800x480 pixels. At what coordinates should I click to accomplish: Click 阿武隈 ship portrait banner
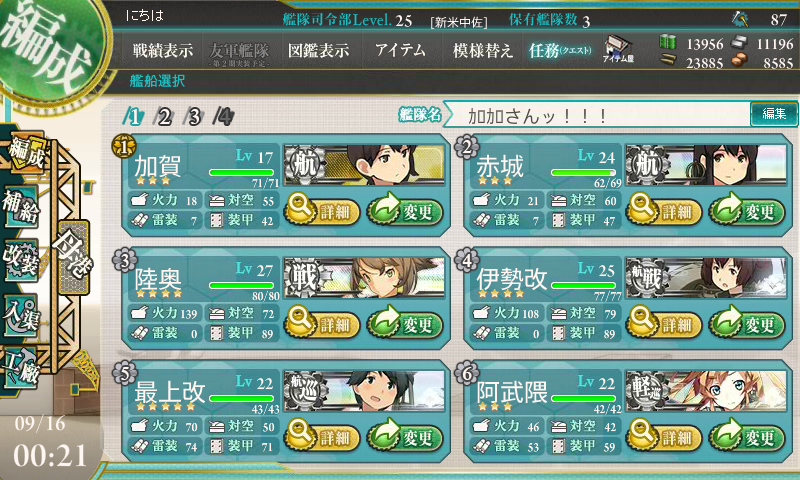point(706,391)
